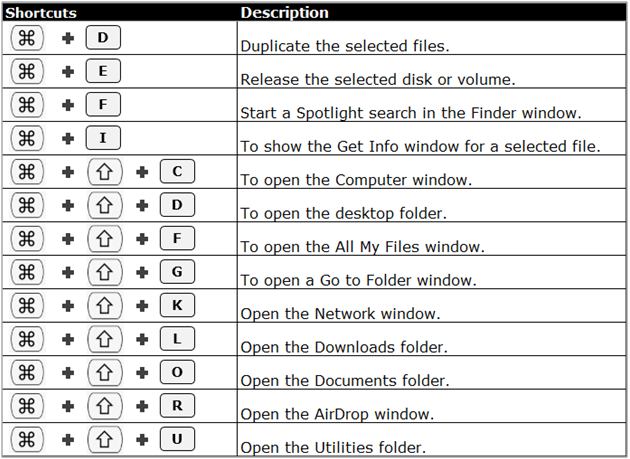
Task: Click the text 'Duplicate the selected files.'
Action: 345,46
